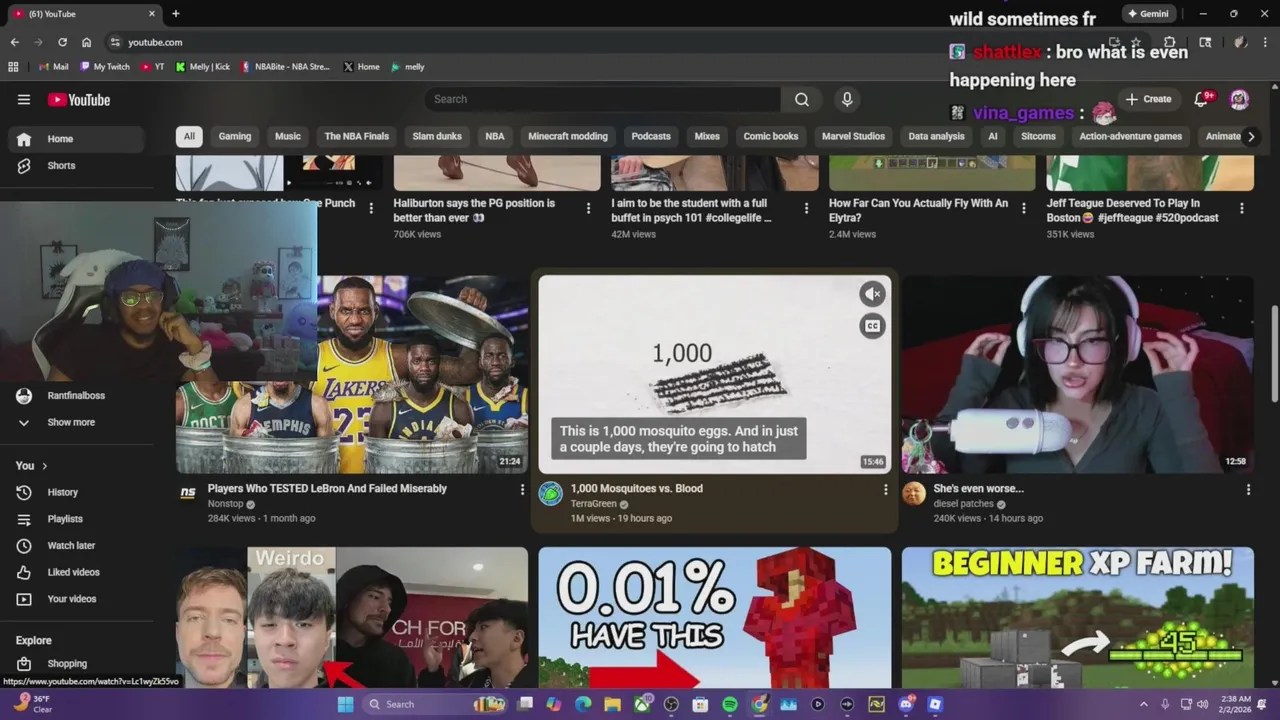Expand Show more subscriptions
This screenshot has height=720, width=1280.
click(x=78, y=422)
